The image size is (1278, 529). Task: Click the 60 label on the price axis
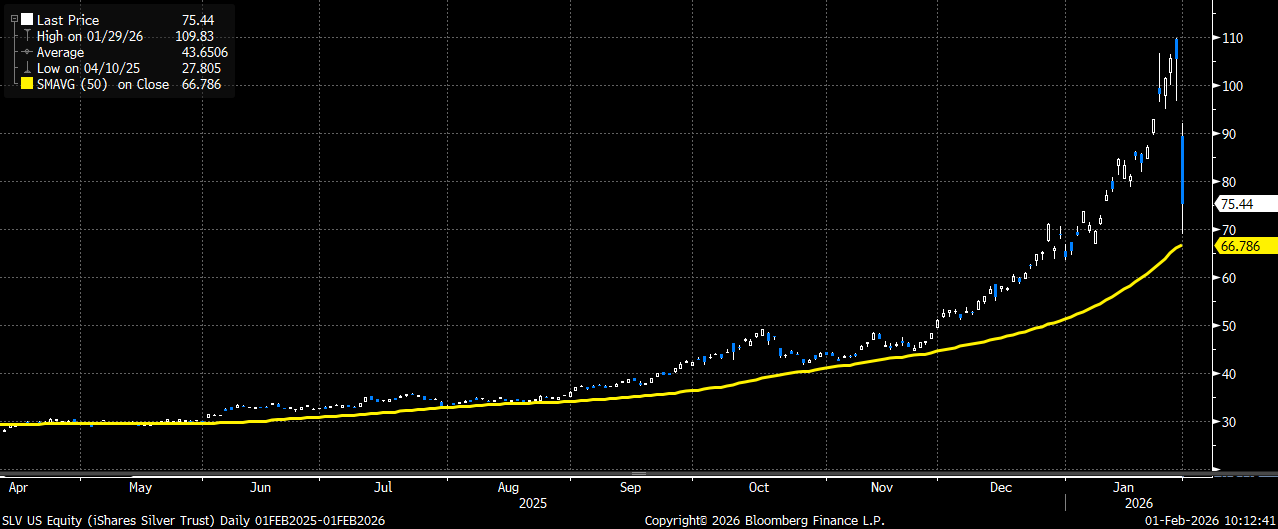tap(1228, 278)
